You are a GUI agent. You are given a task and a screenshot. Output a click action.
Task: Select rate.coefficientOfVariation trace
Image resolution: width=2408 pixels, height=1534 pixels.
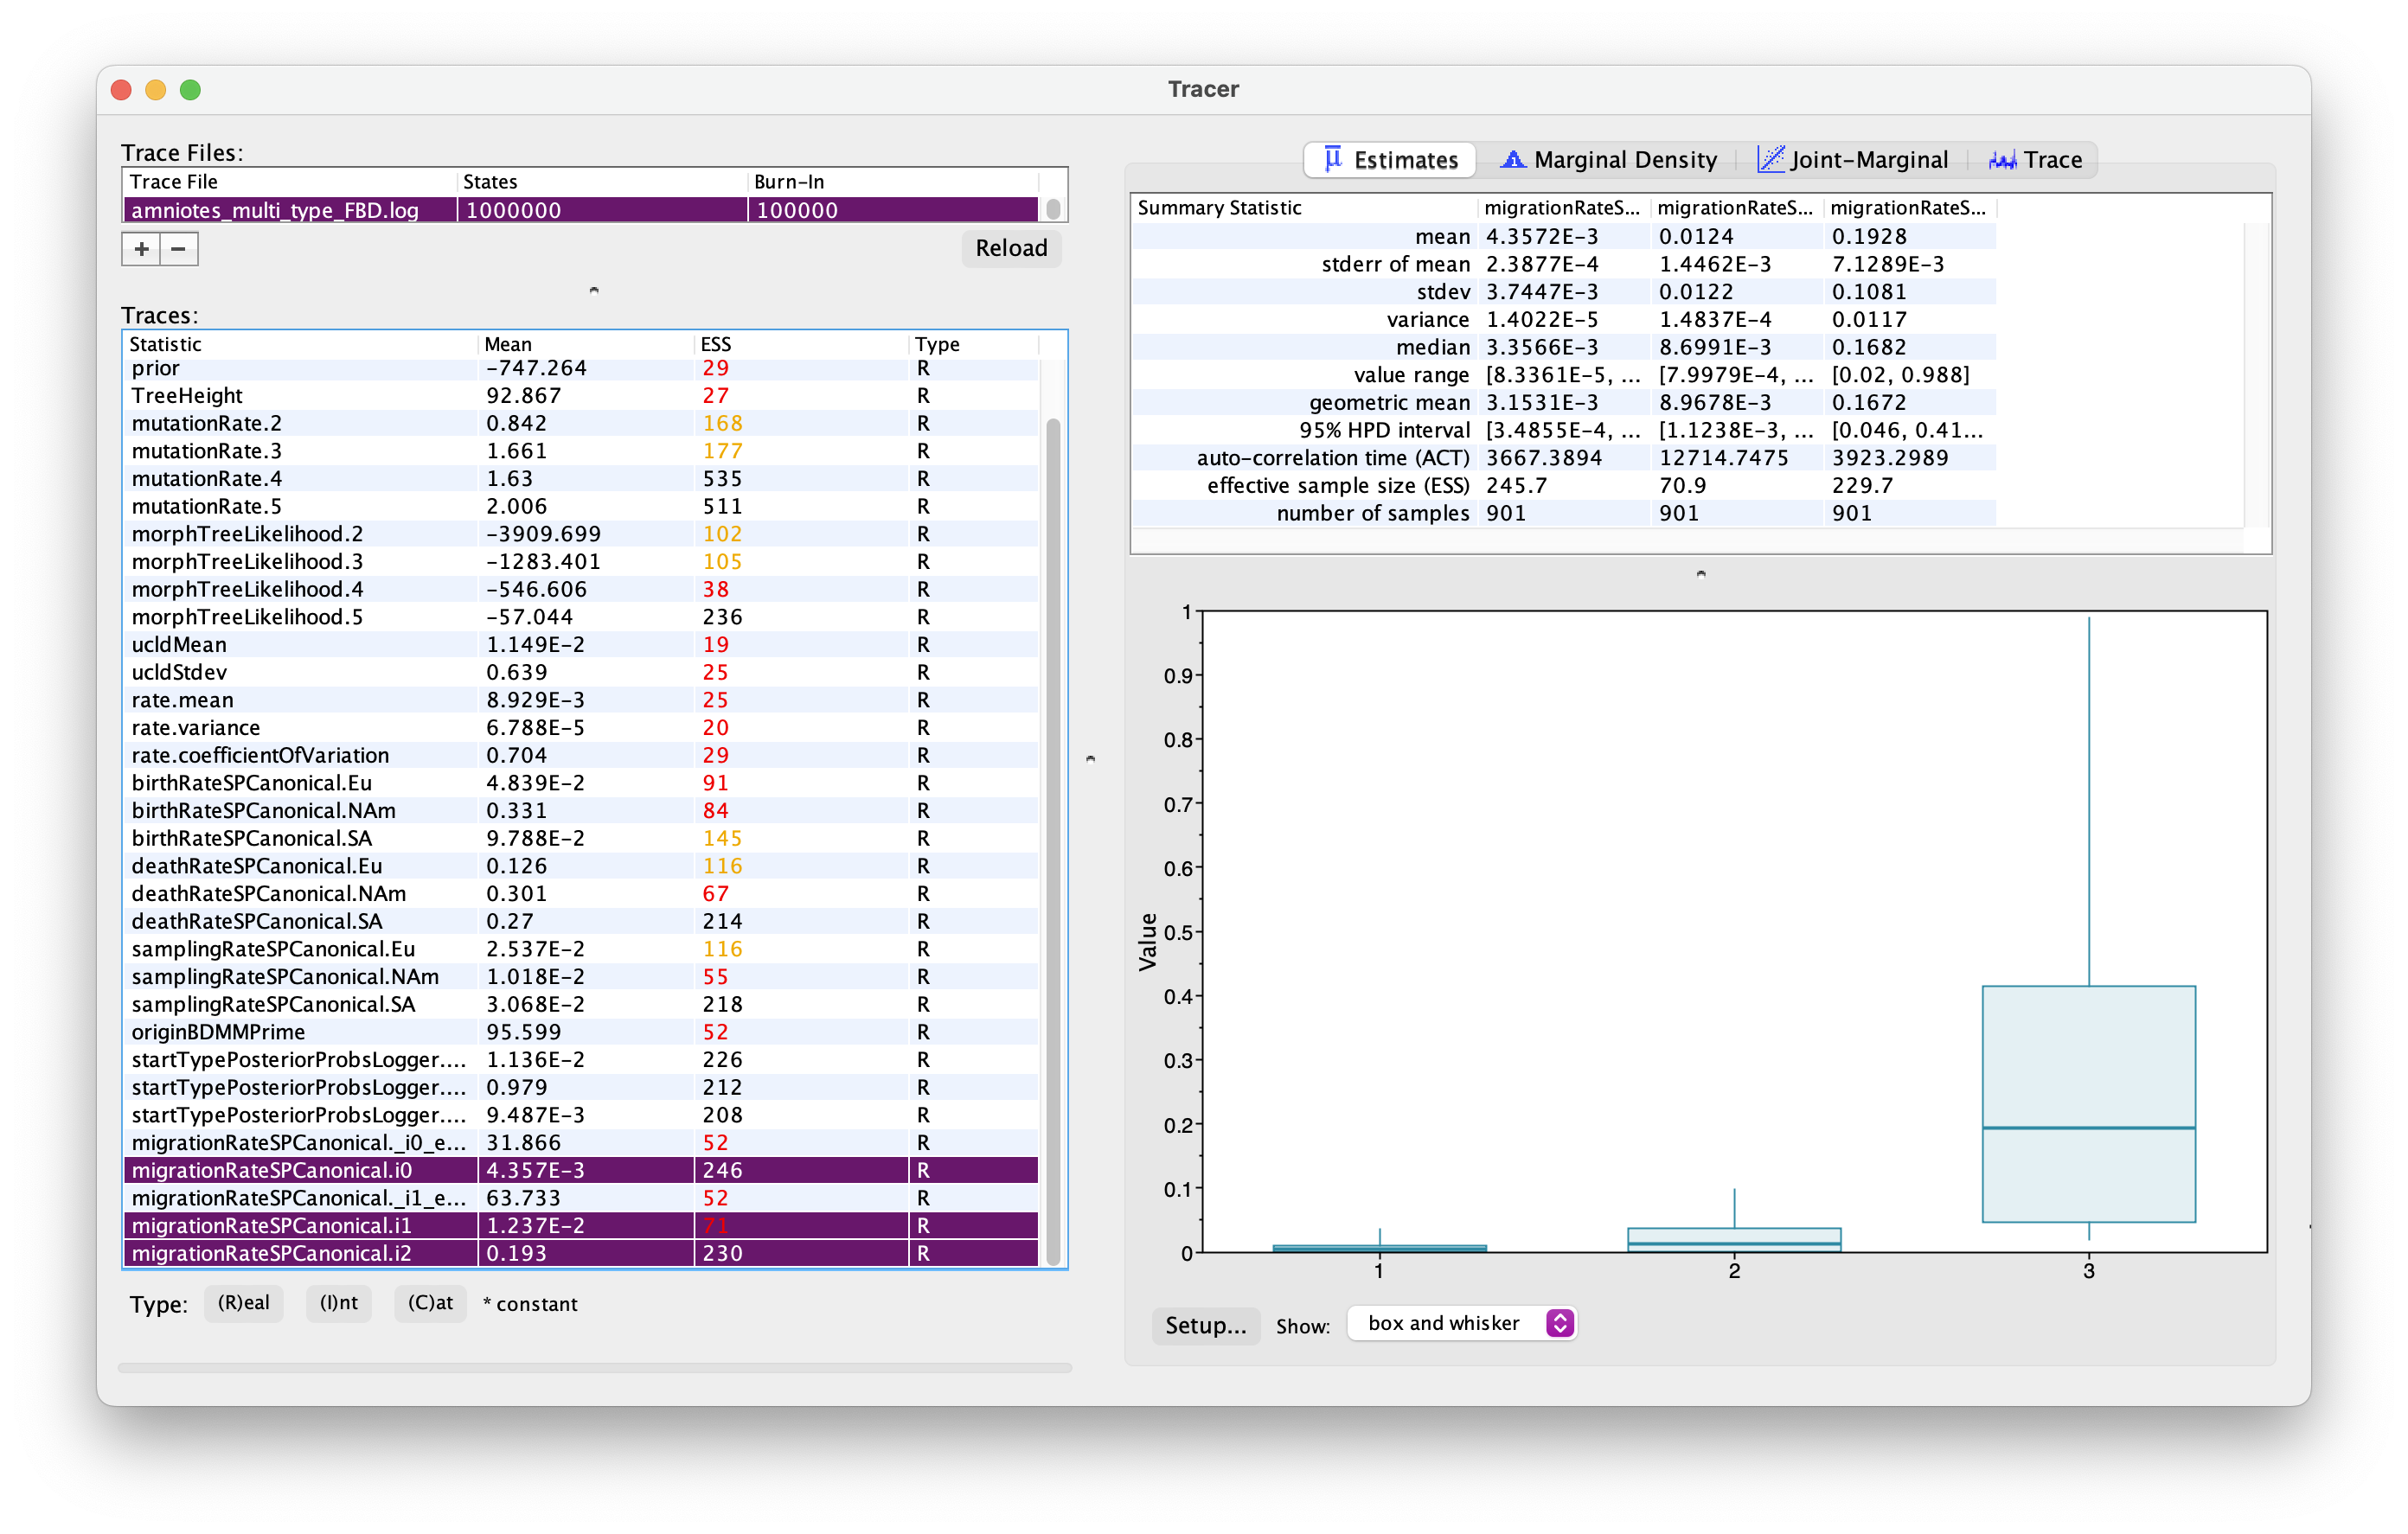(580, 756)
